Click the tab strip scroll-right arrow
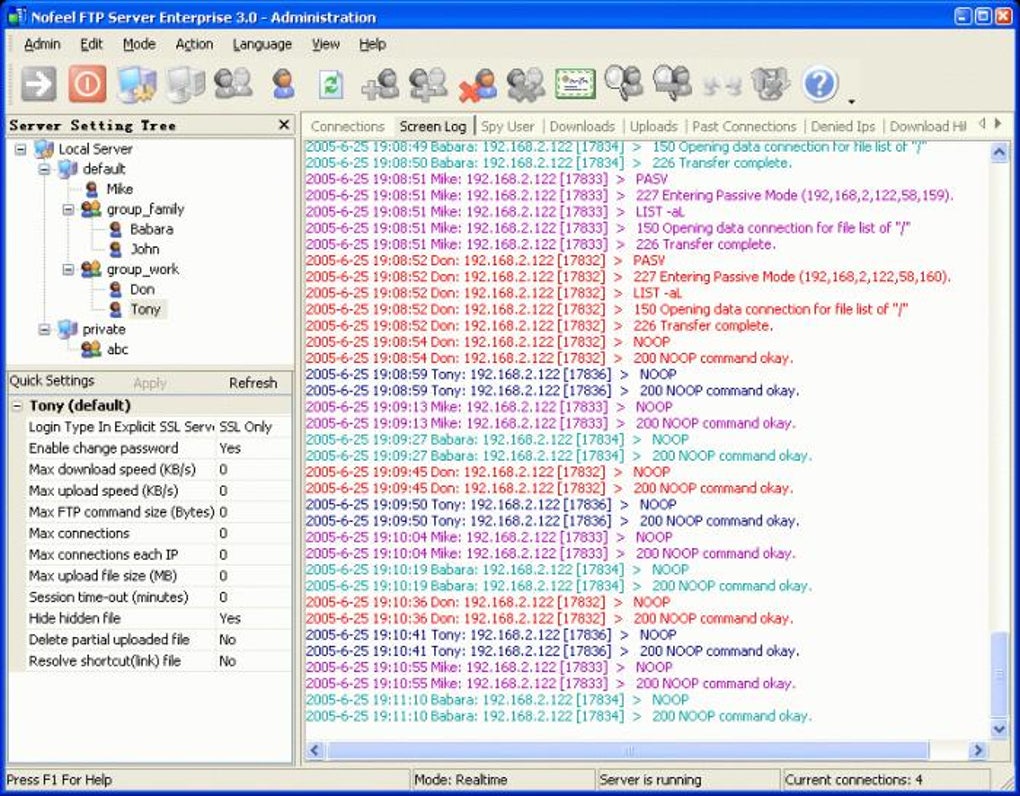The image size is (1020, 796). pos(999,124)
